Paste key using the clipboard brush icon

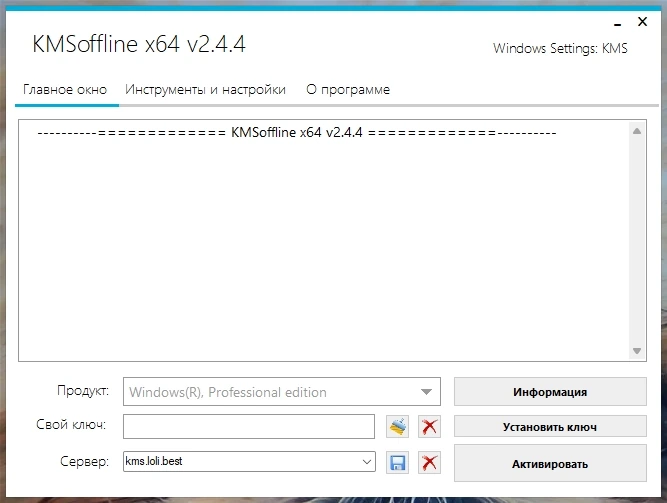(x=397, y=426)
